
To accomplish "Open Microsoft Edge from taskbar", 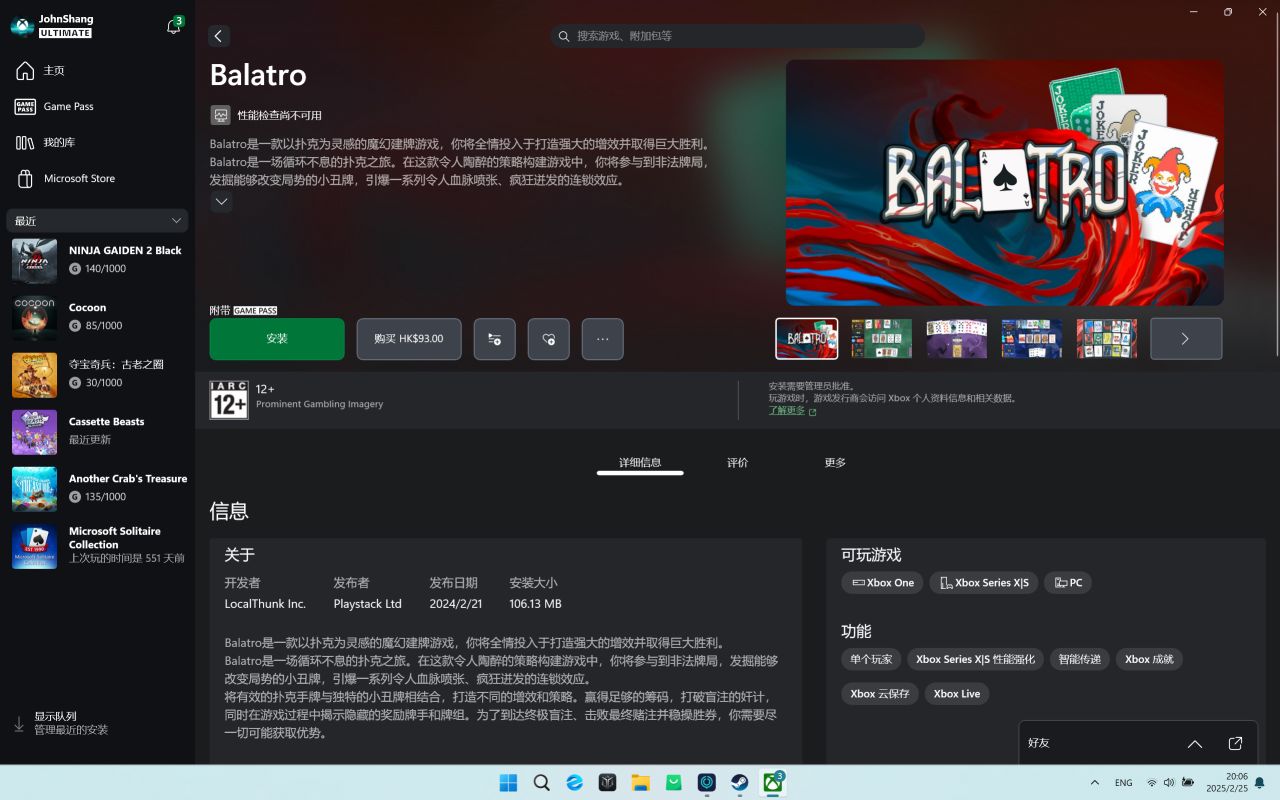I will click(x=574, y=783).
